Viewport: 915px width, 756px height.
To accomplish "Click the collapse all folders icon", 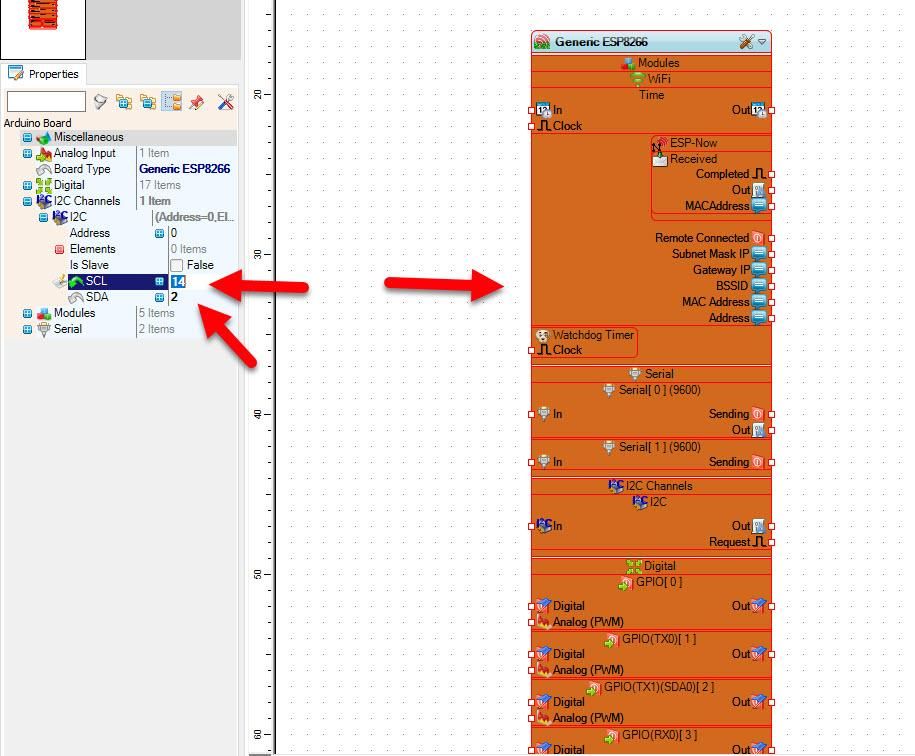I will [148, 102].
